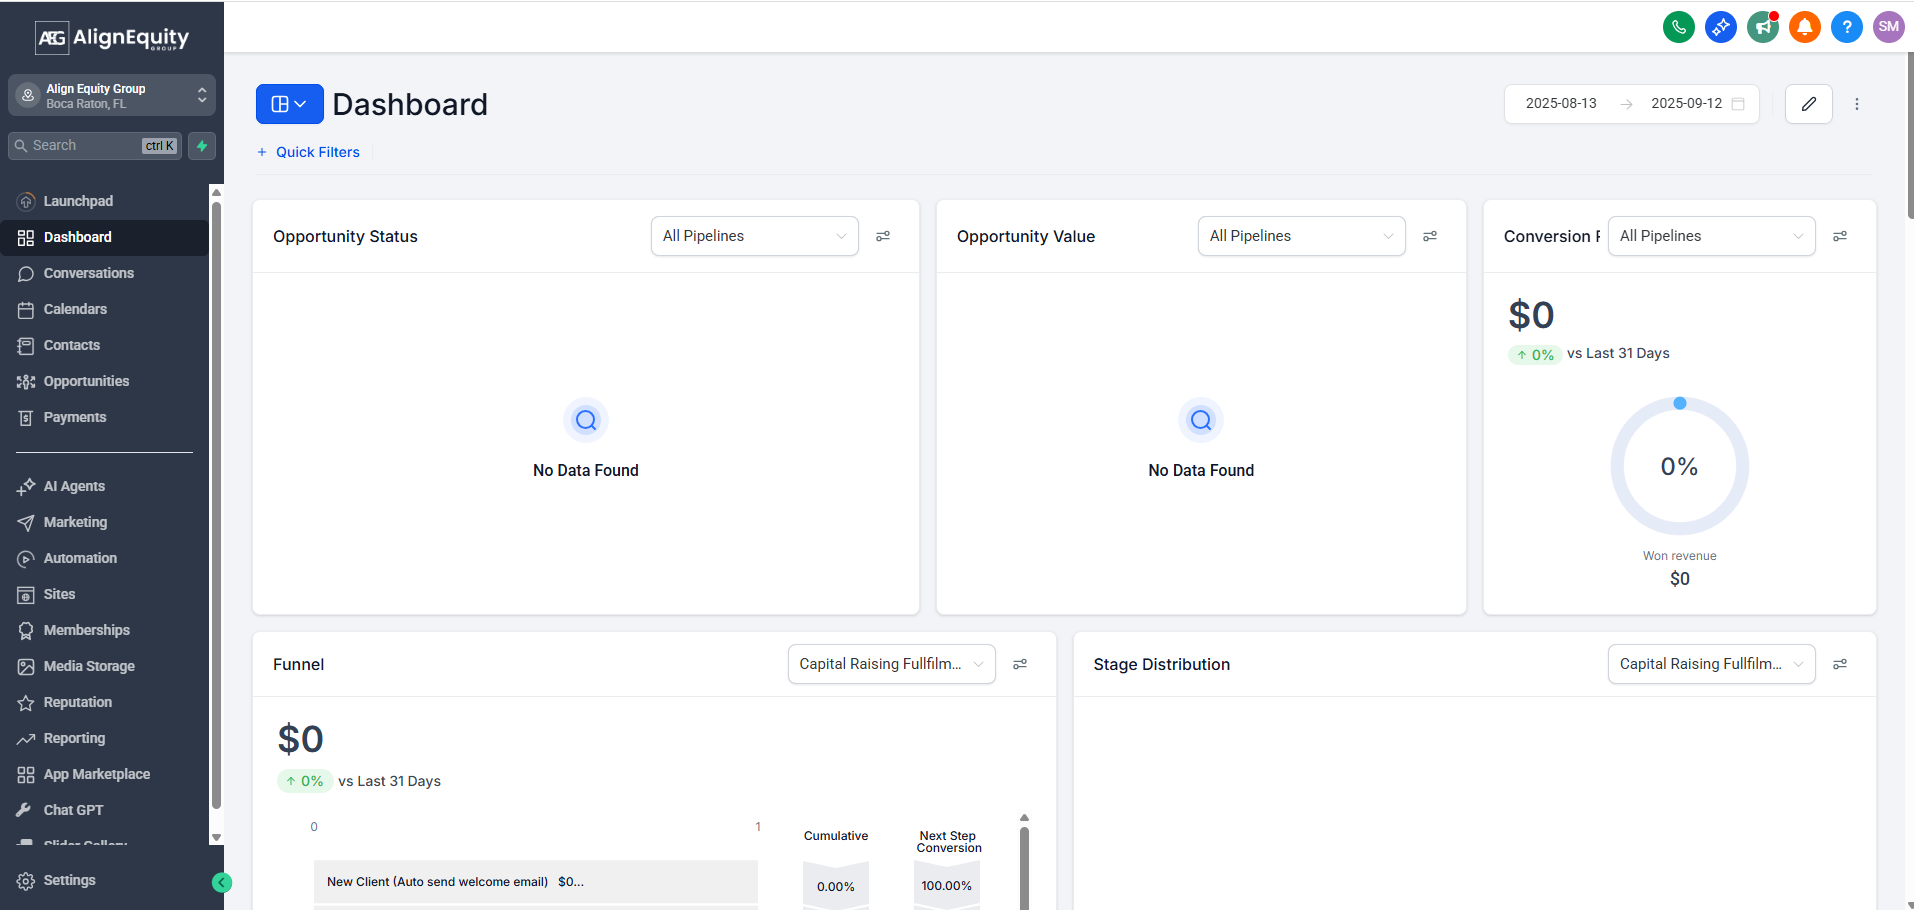Open Opportunities in the sidebar
The image size is (1914, 910).
point(86,381)
